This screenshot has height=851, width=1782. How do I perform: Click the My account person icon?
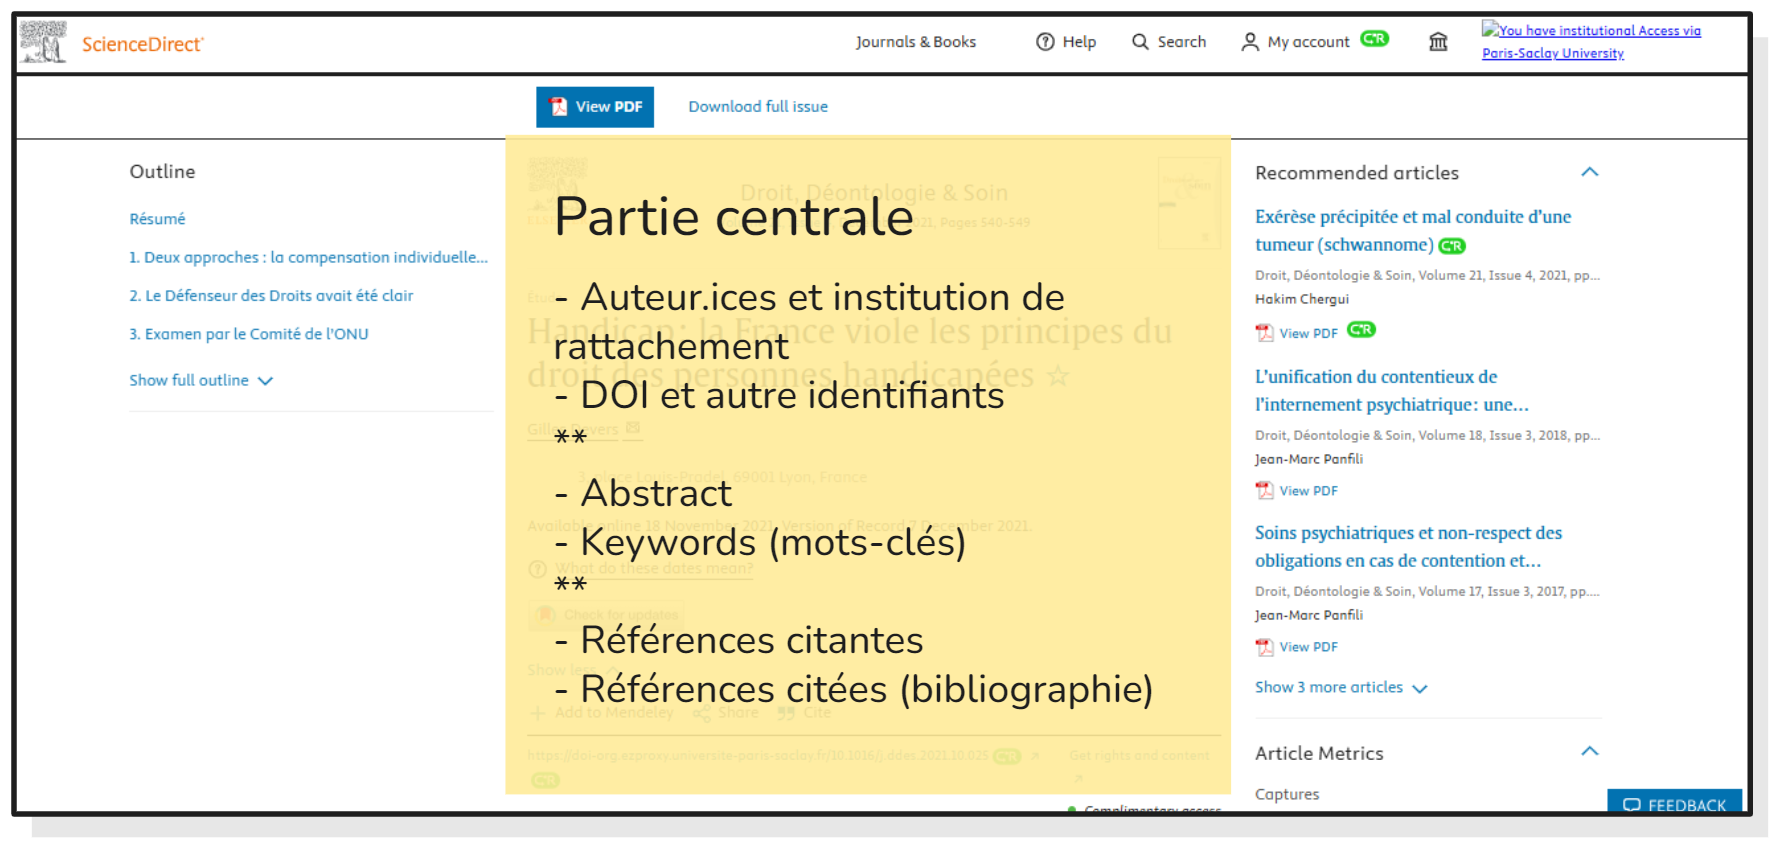coord(1250,42)
